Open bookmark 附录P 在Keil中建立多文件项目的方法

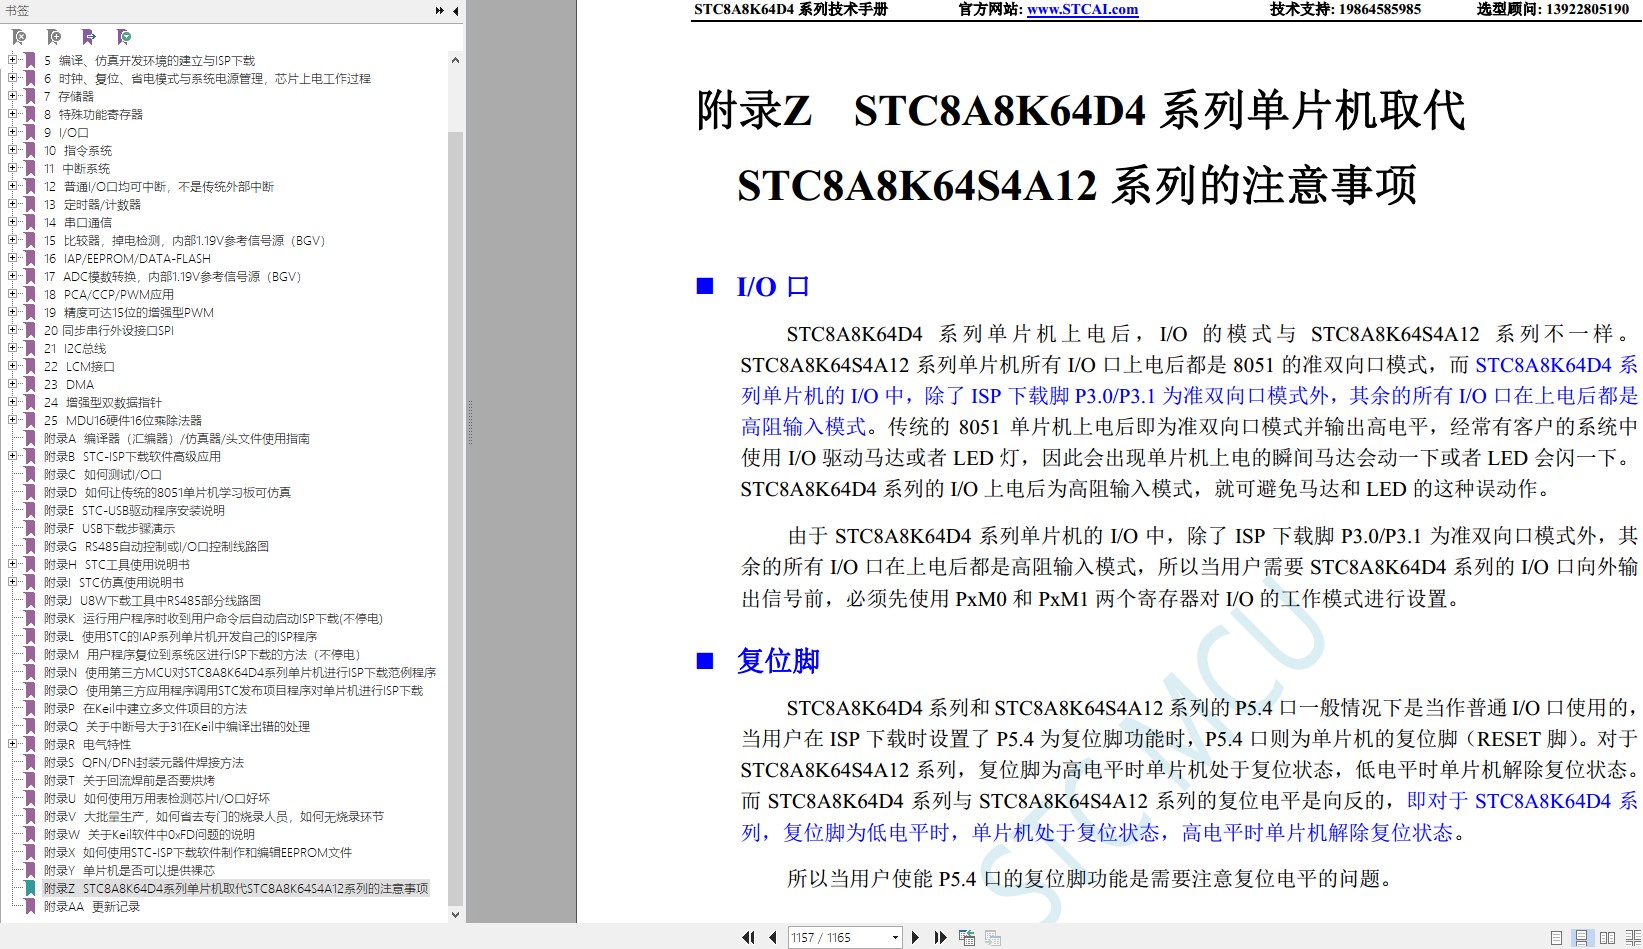click(x=145, y=708)
